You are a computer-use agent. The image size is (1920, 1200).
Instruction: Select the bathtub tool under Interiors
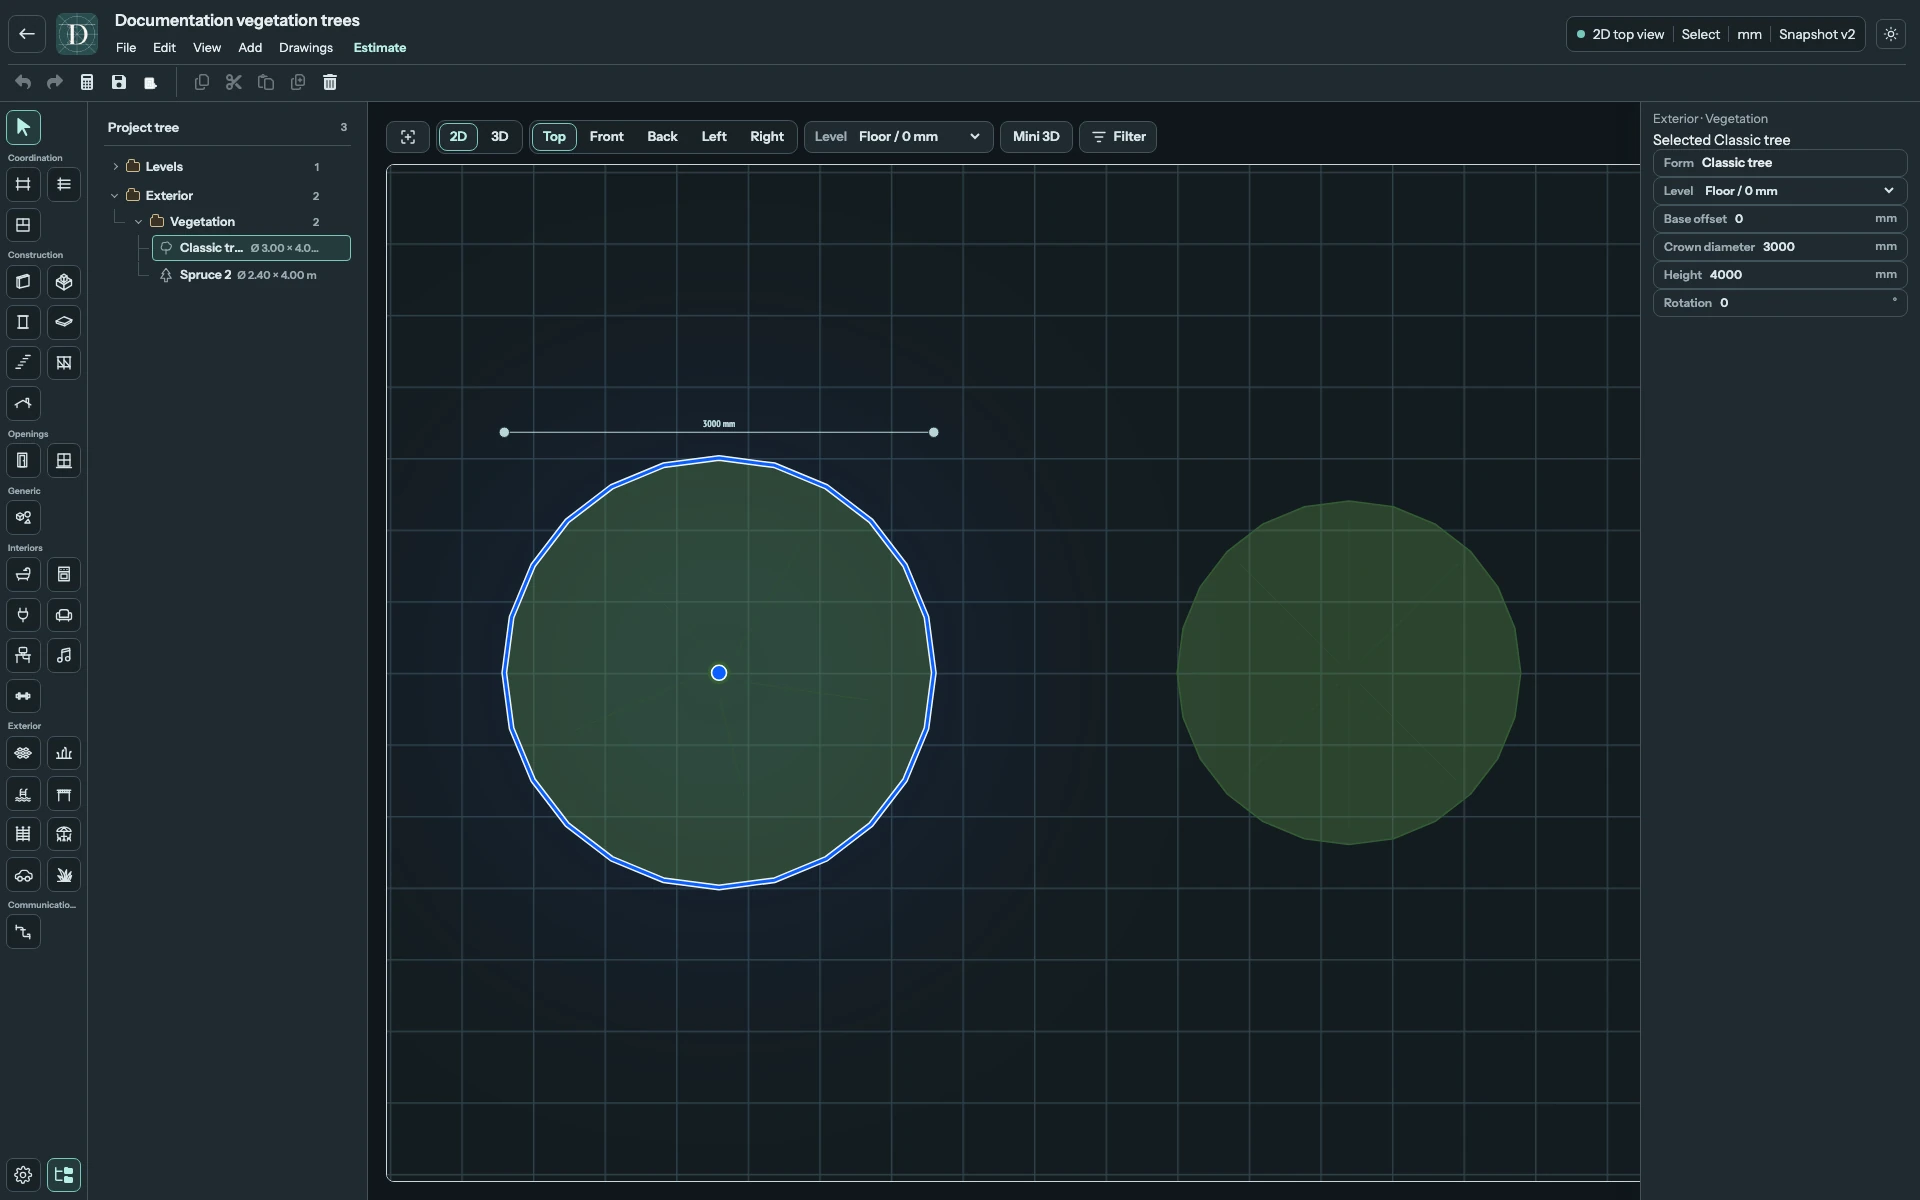[23, 574]
